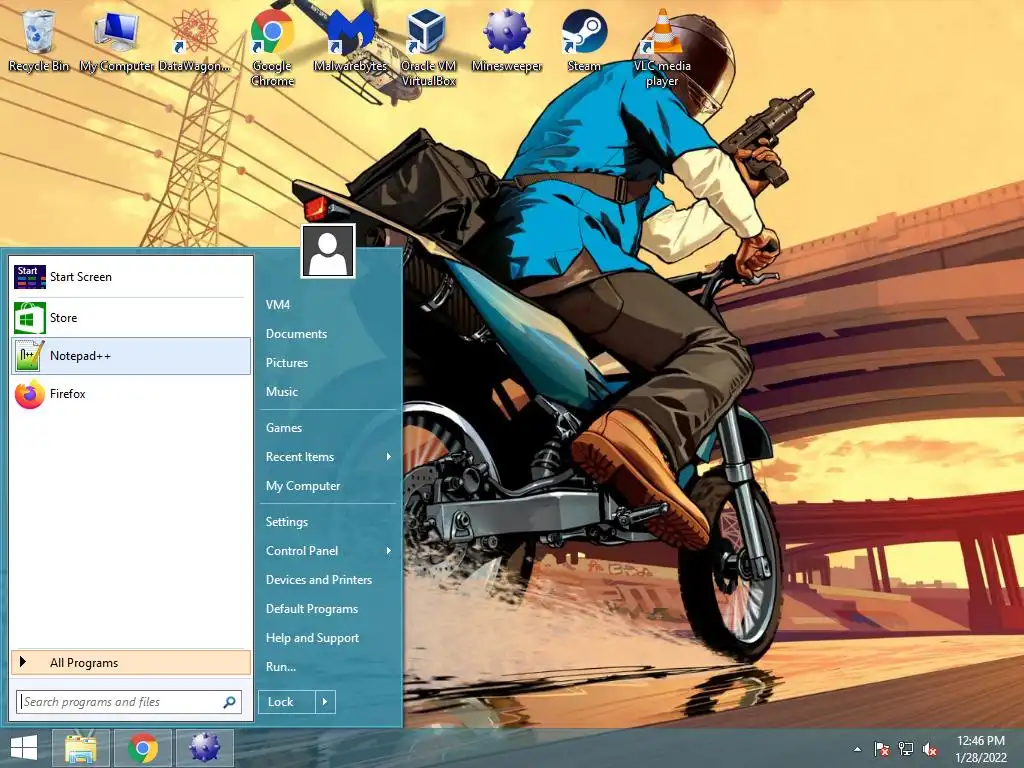Screen dimensions: 1024x768
Task: Open My Computer desktop icon
Action: click(x=116, y=38)
